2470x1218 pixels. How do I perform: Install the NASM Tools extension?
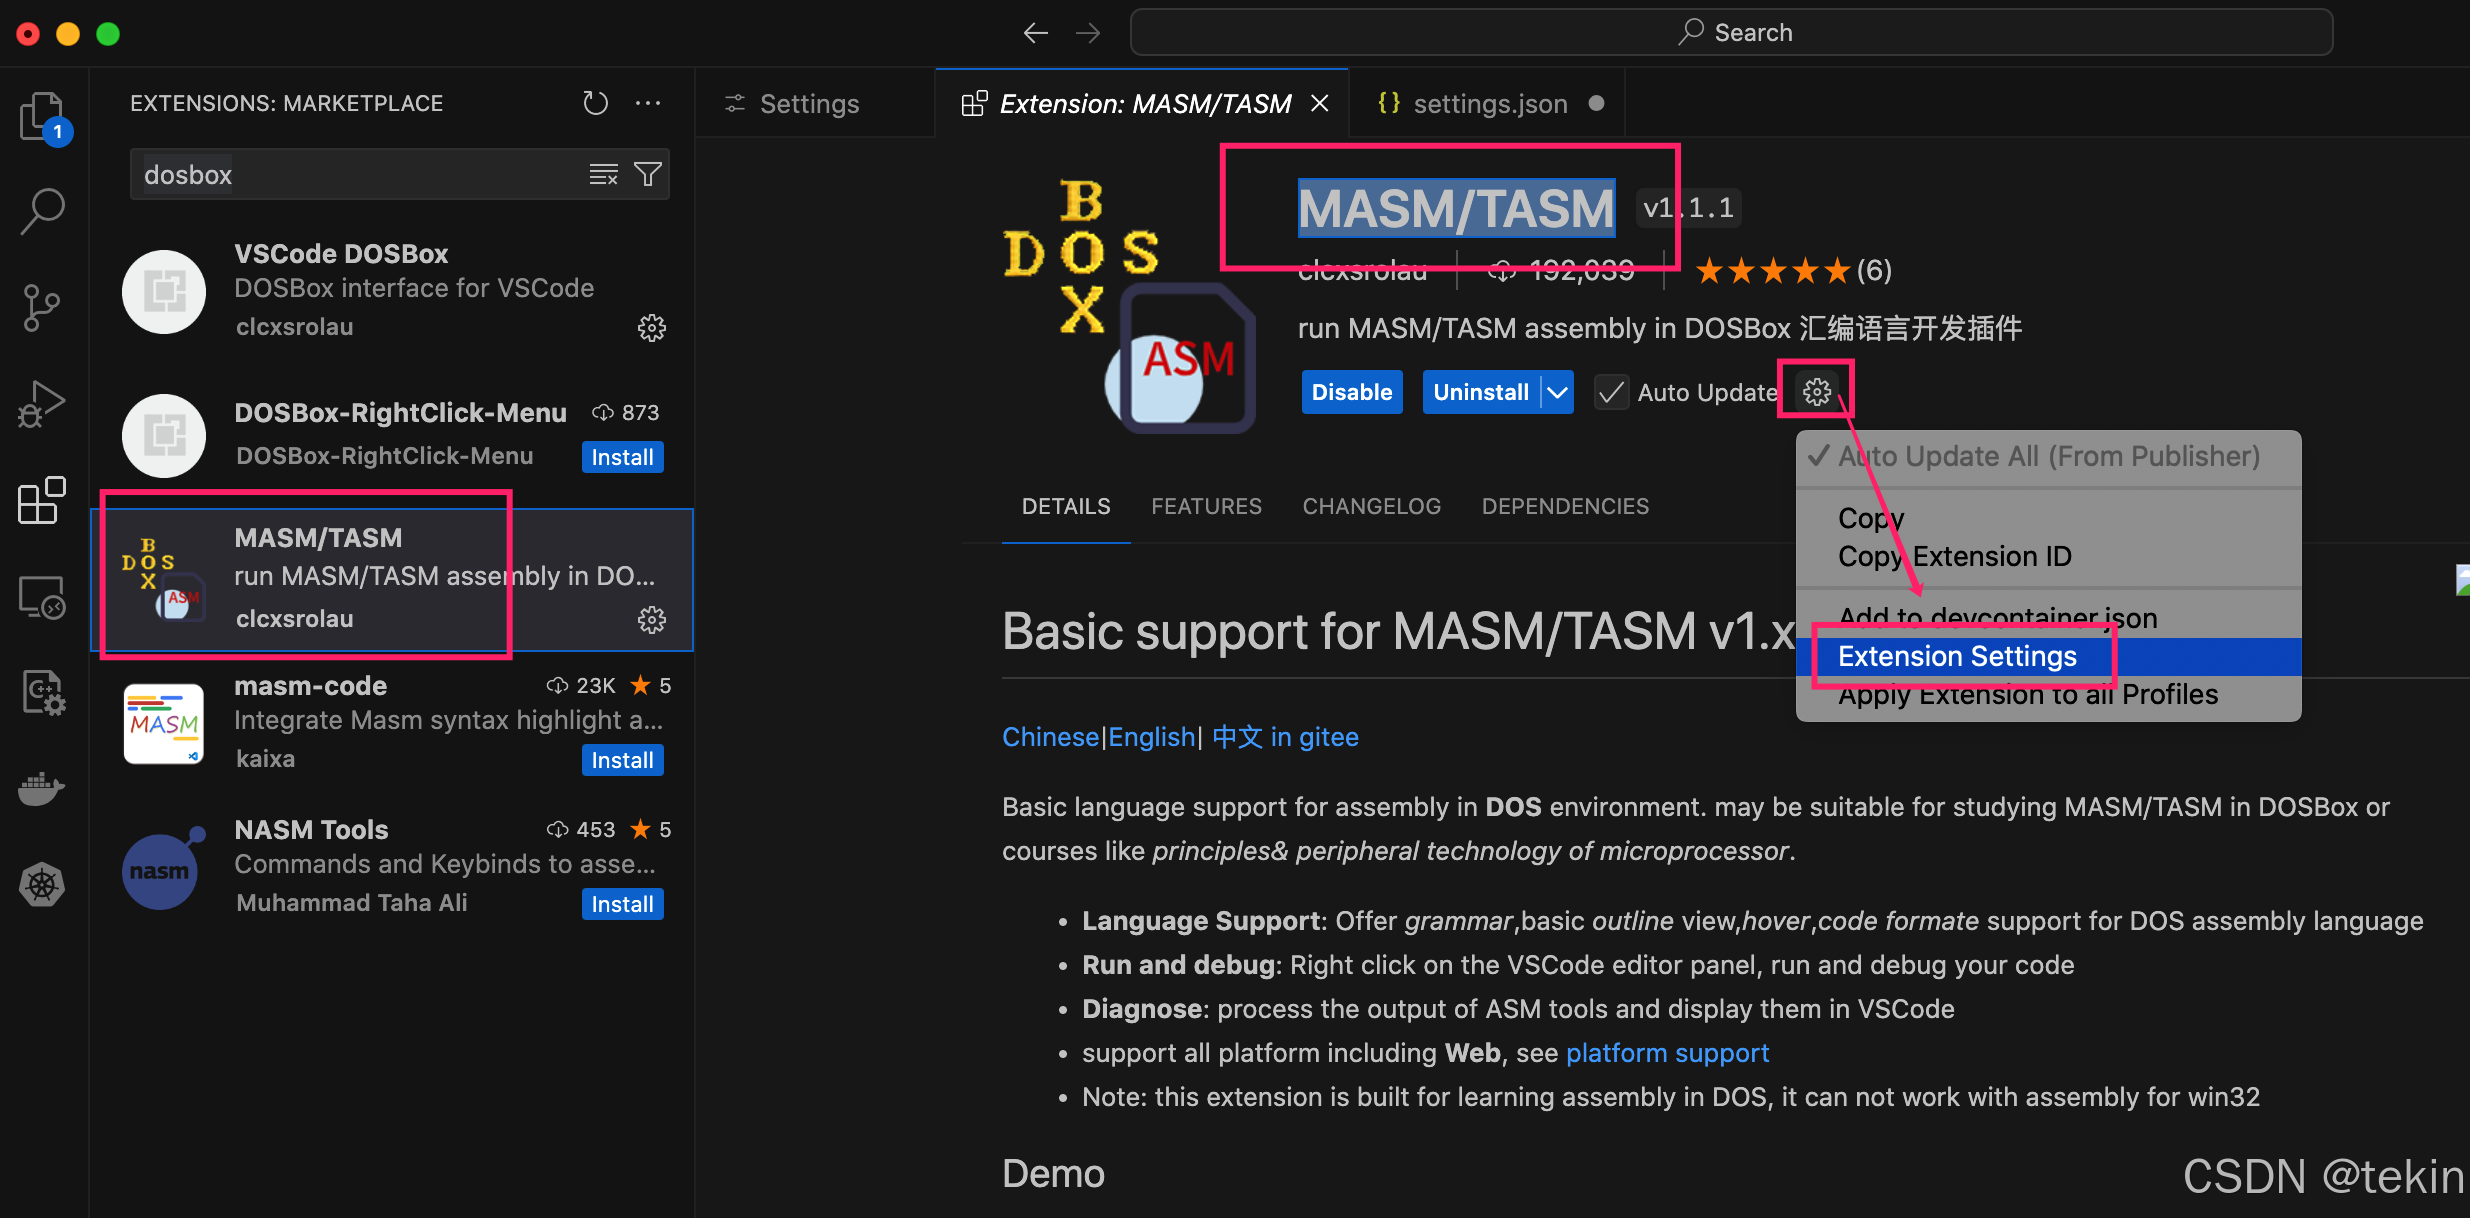622,904
